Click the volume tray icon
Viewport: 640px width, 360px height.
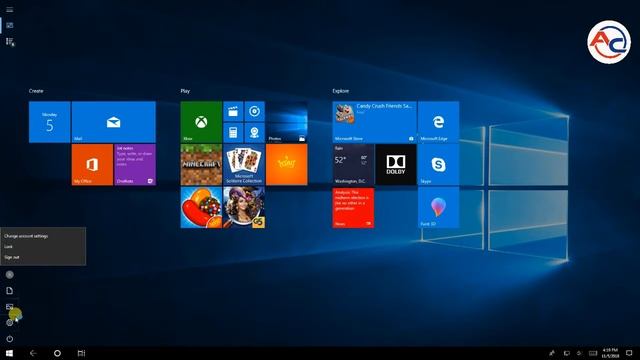[x=579, y=353]
